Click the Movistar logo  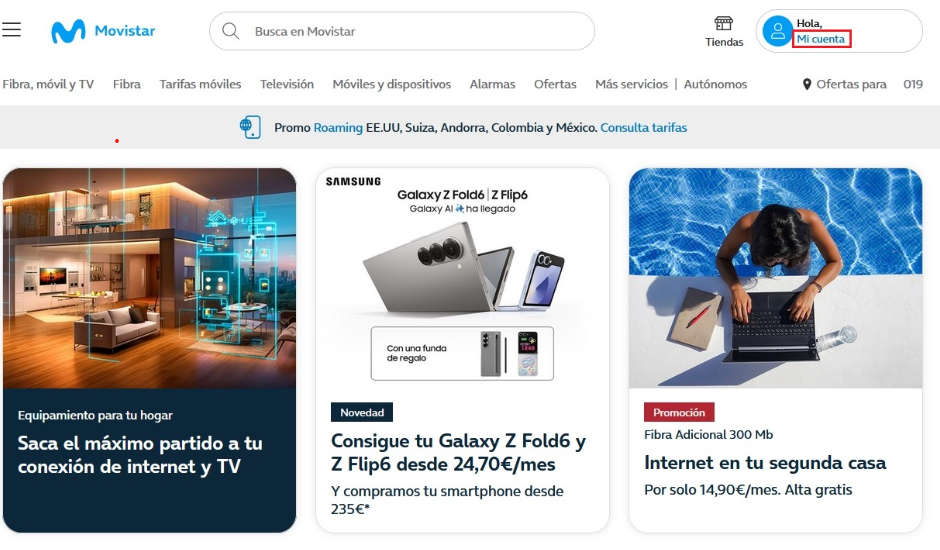coord(103,31)
